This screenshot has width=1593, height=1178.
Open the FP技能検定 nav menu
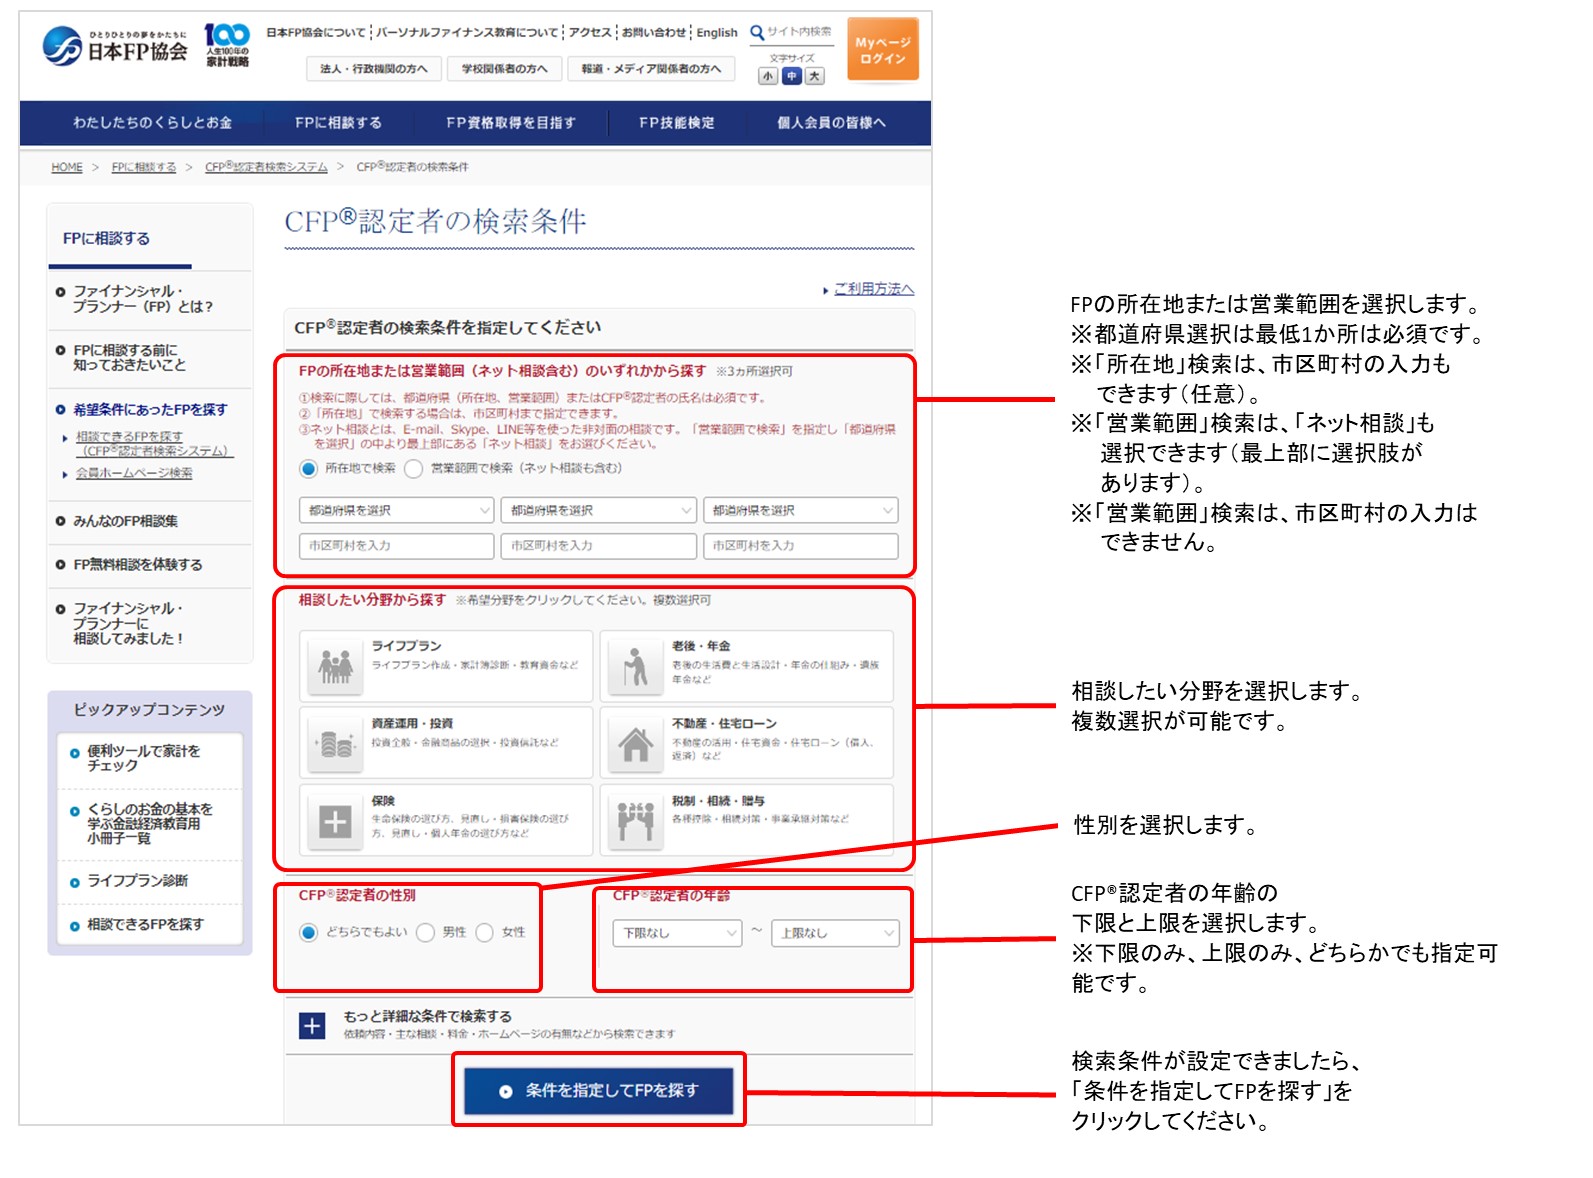tap(677, 123)
